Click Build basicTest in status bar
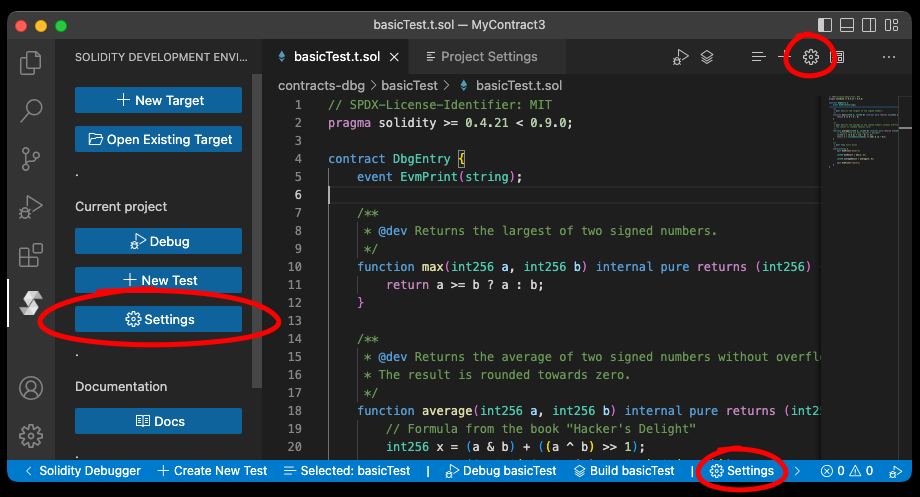 point(625,470)
